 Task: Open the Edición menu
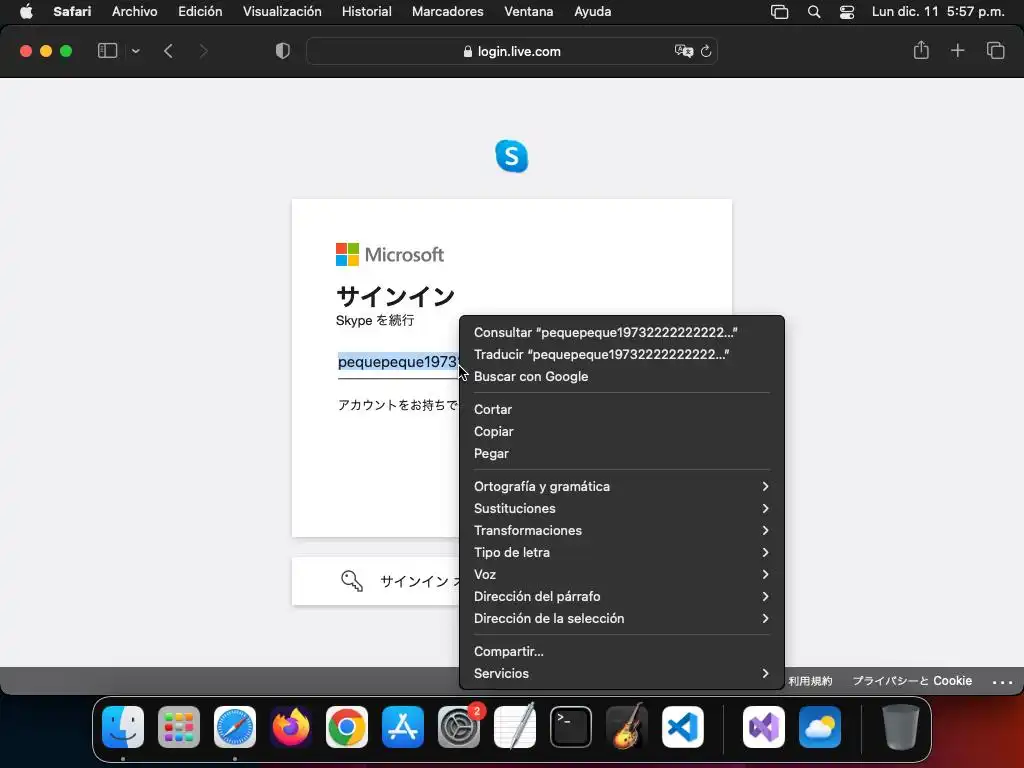200,11
